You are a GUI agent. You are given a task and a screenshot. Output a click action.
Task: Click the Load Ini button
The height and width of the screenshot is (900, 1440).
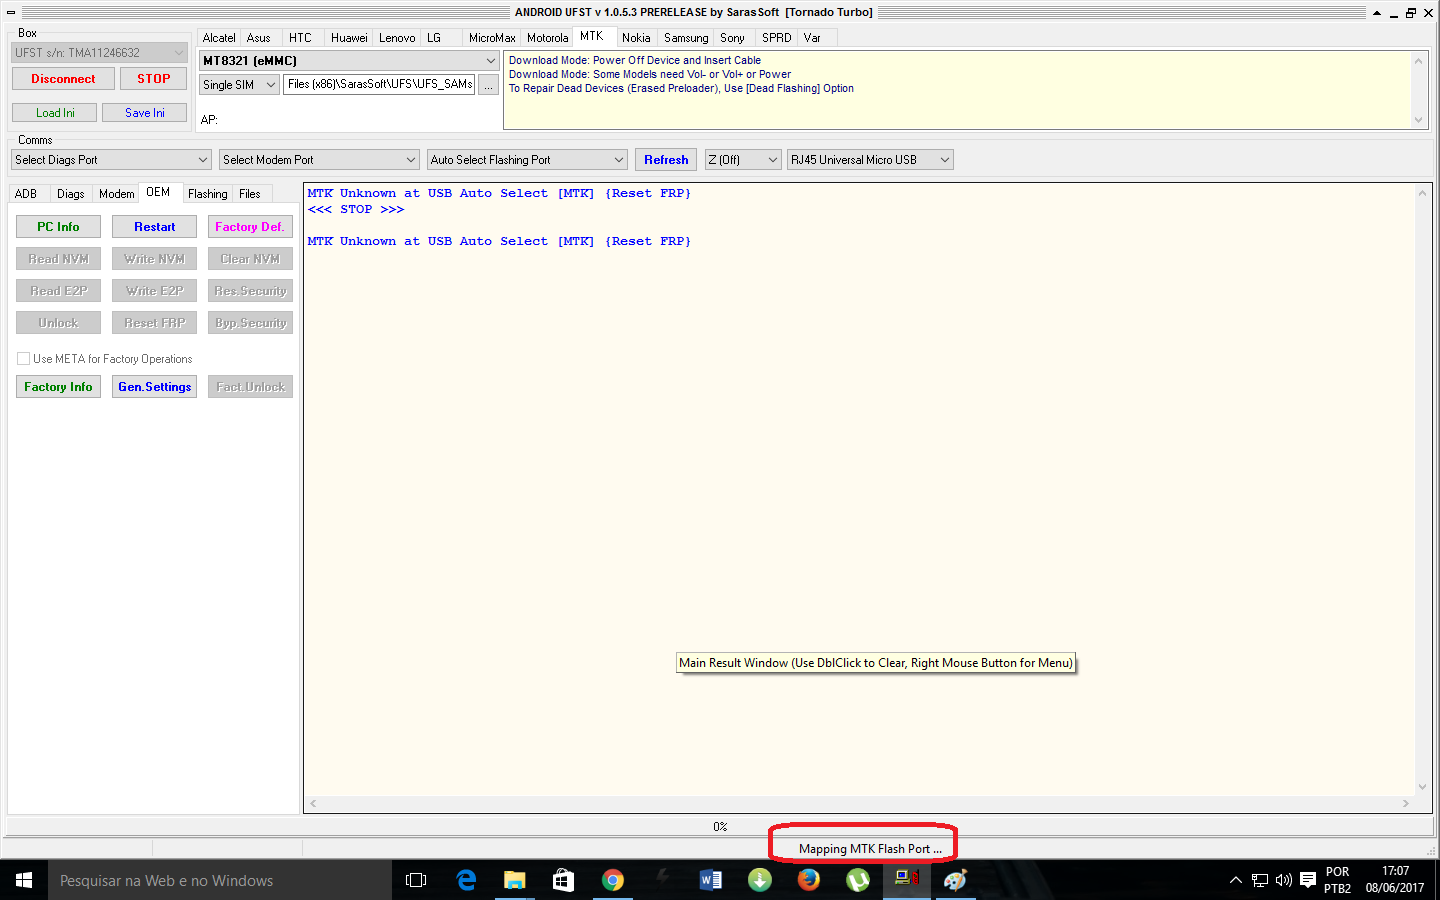55,113
